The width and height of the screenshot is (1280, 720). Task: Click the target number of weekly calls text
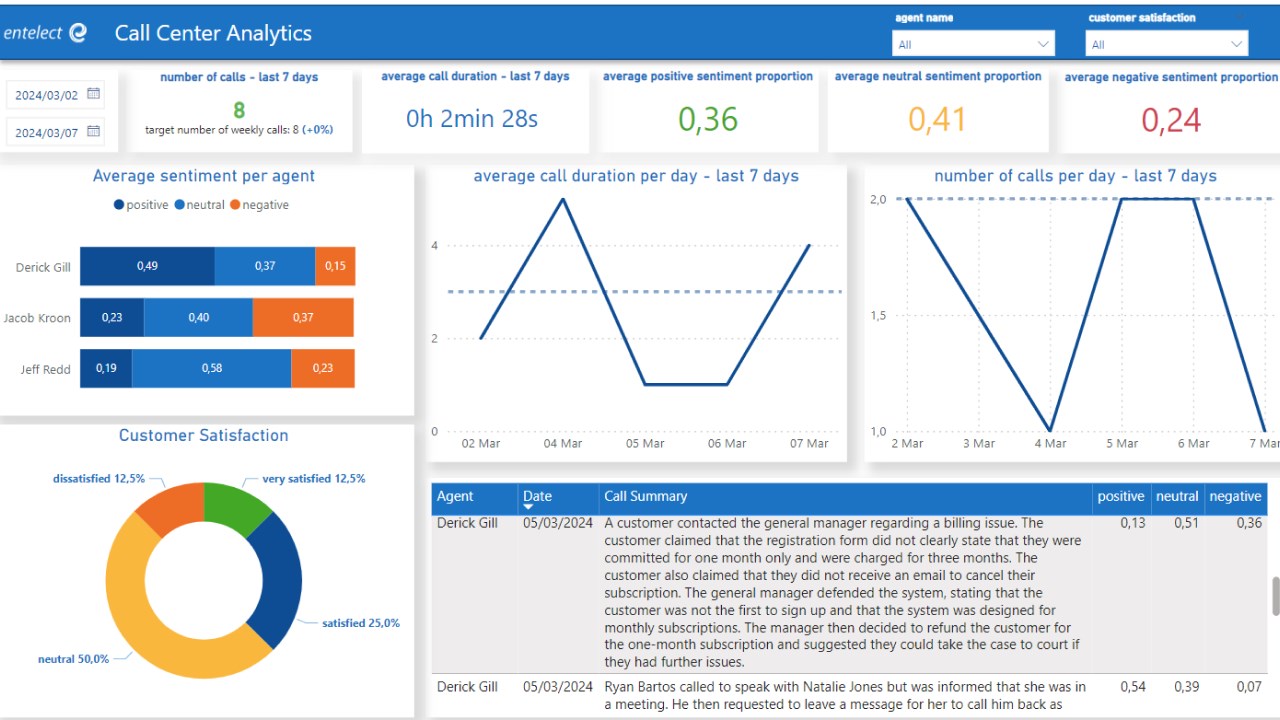[239, 130]
